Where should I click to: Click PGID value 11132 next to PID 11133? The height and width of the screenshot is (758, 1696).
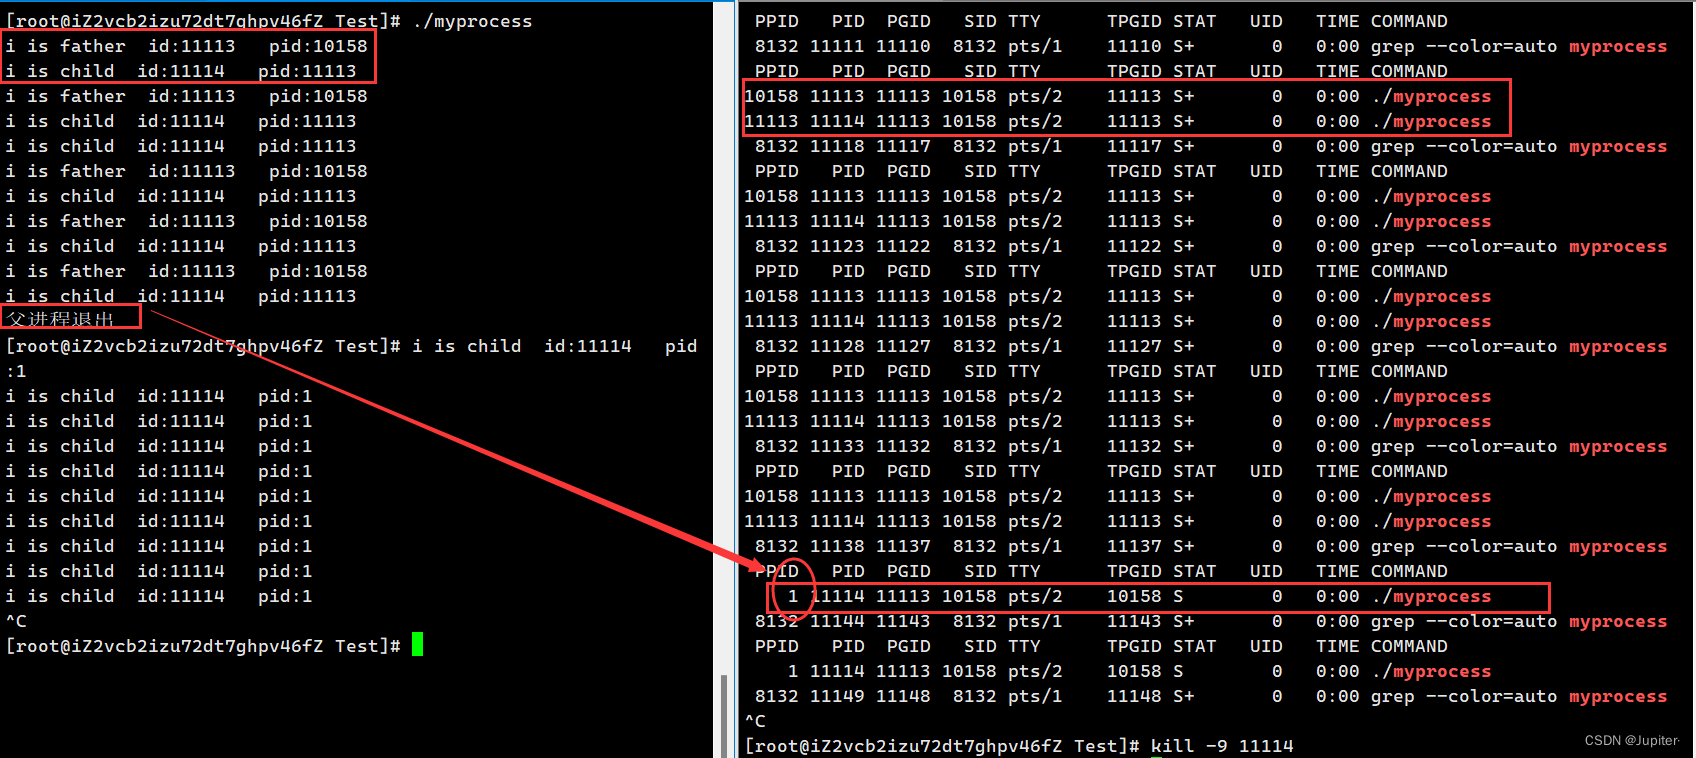coord(903,446)
